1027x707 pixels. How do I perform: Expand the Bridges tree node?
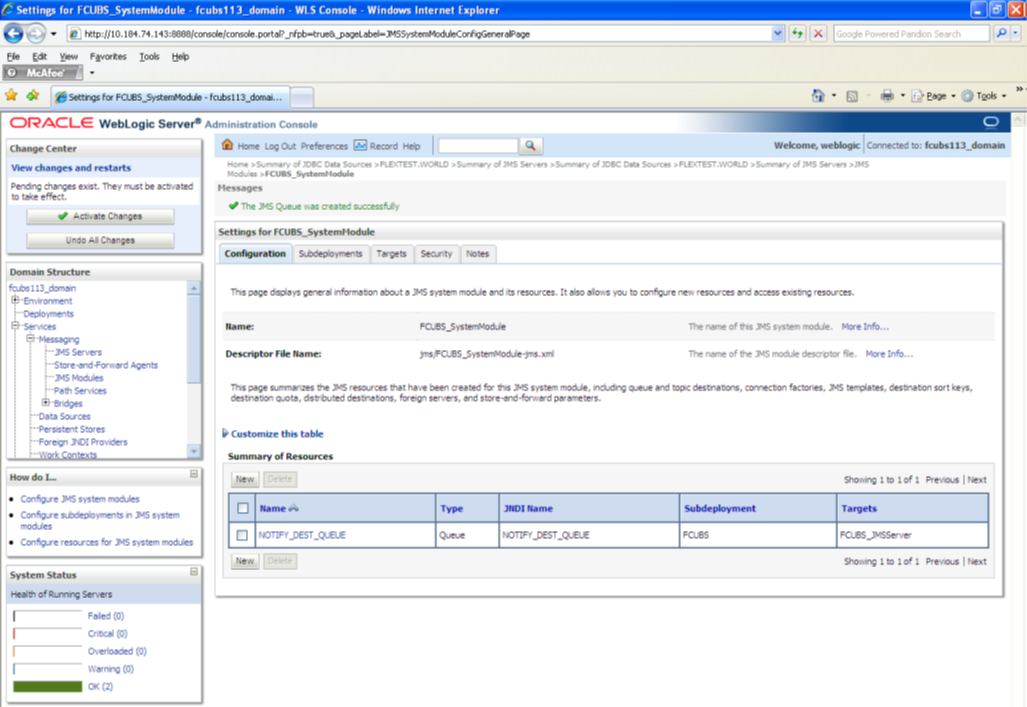(x=46, y=402)
